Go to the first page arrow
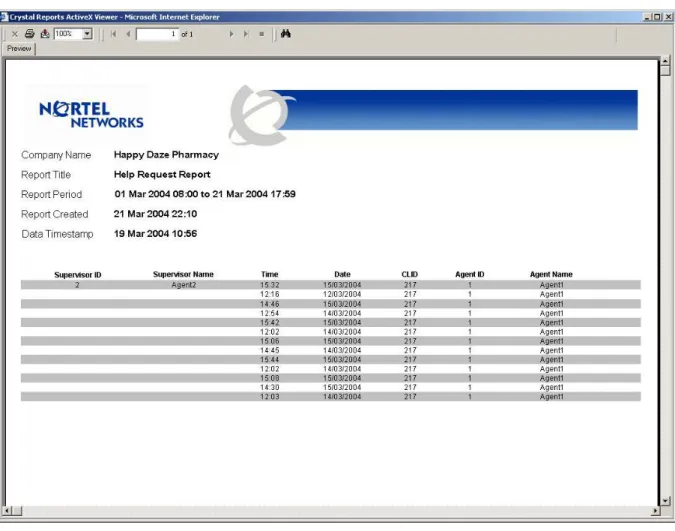Screen dimensions: 675x531 114,34
